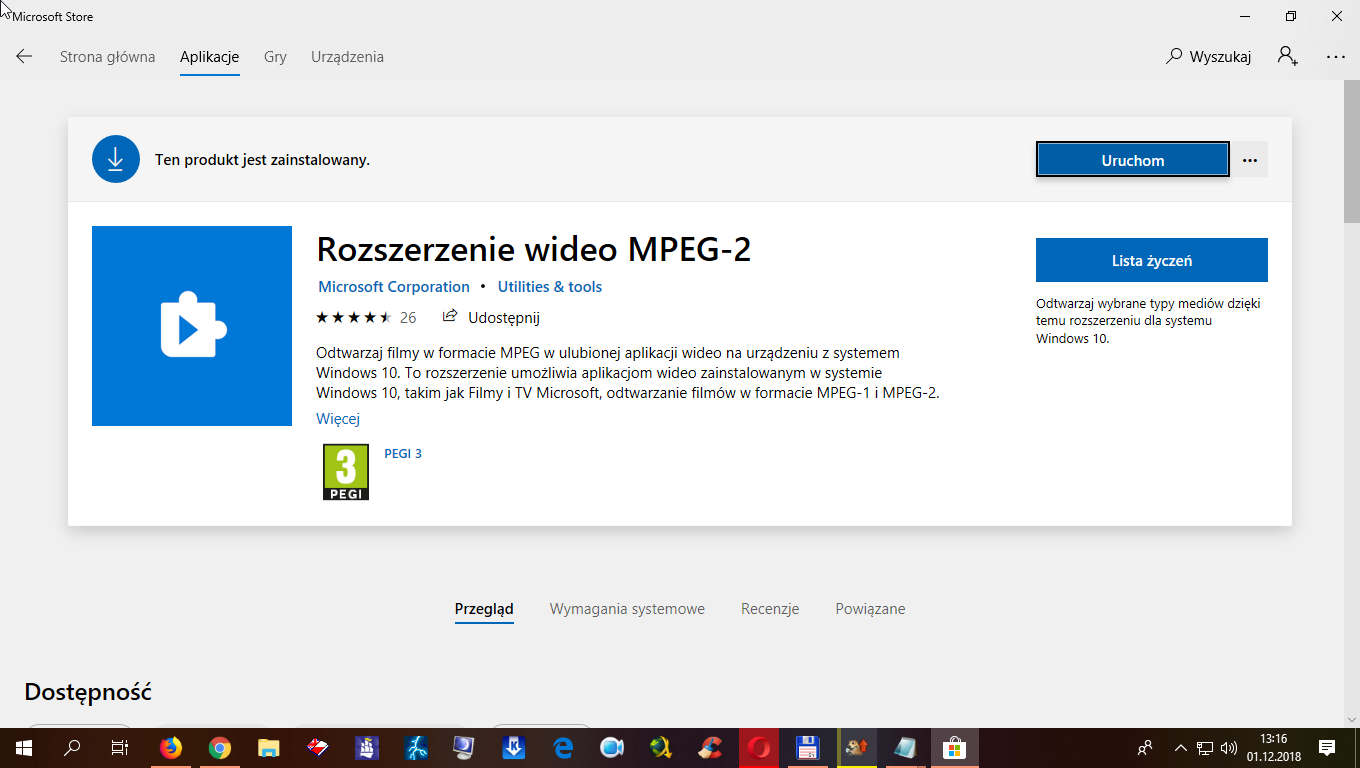1360x768 pixels.
Task: Expand description with Więcej link
Action: [x=338, y=419]
